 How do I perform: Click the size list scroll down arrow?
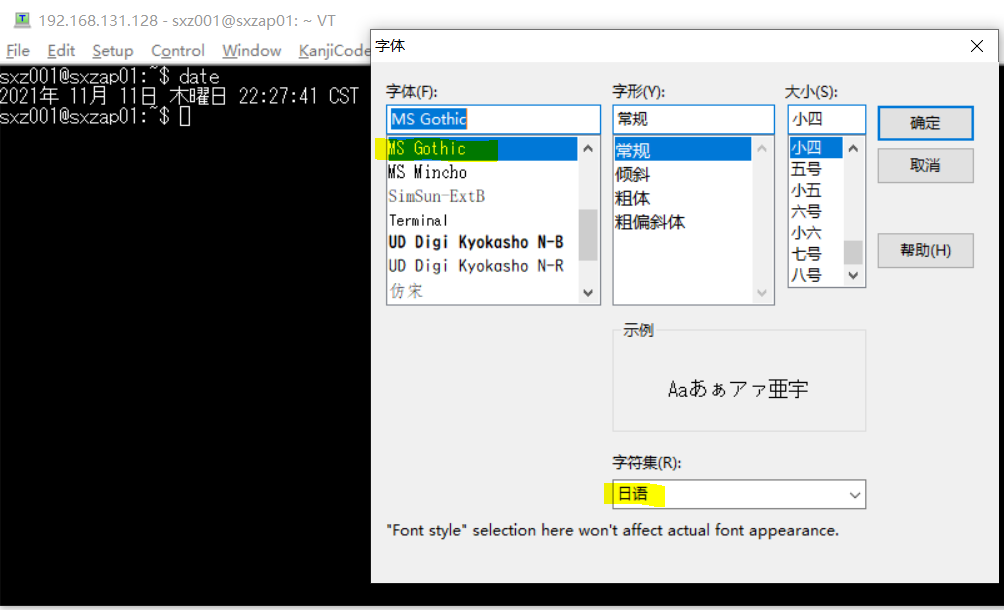tap(853, 276)
